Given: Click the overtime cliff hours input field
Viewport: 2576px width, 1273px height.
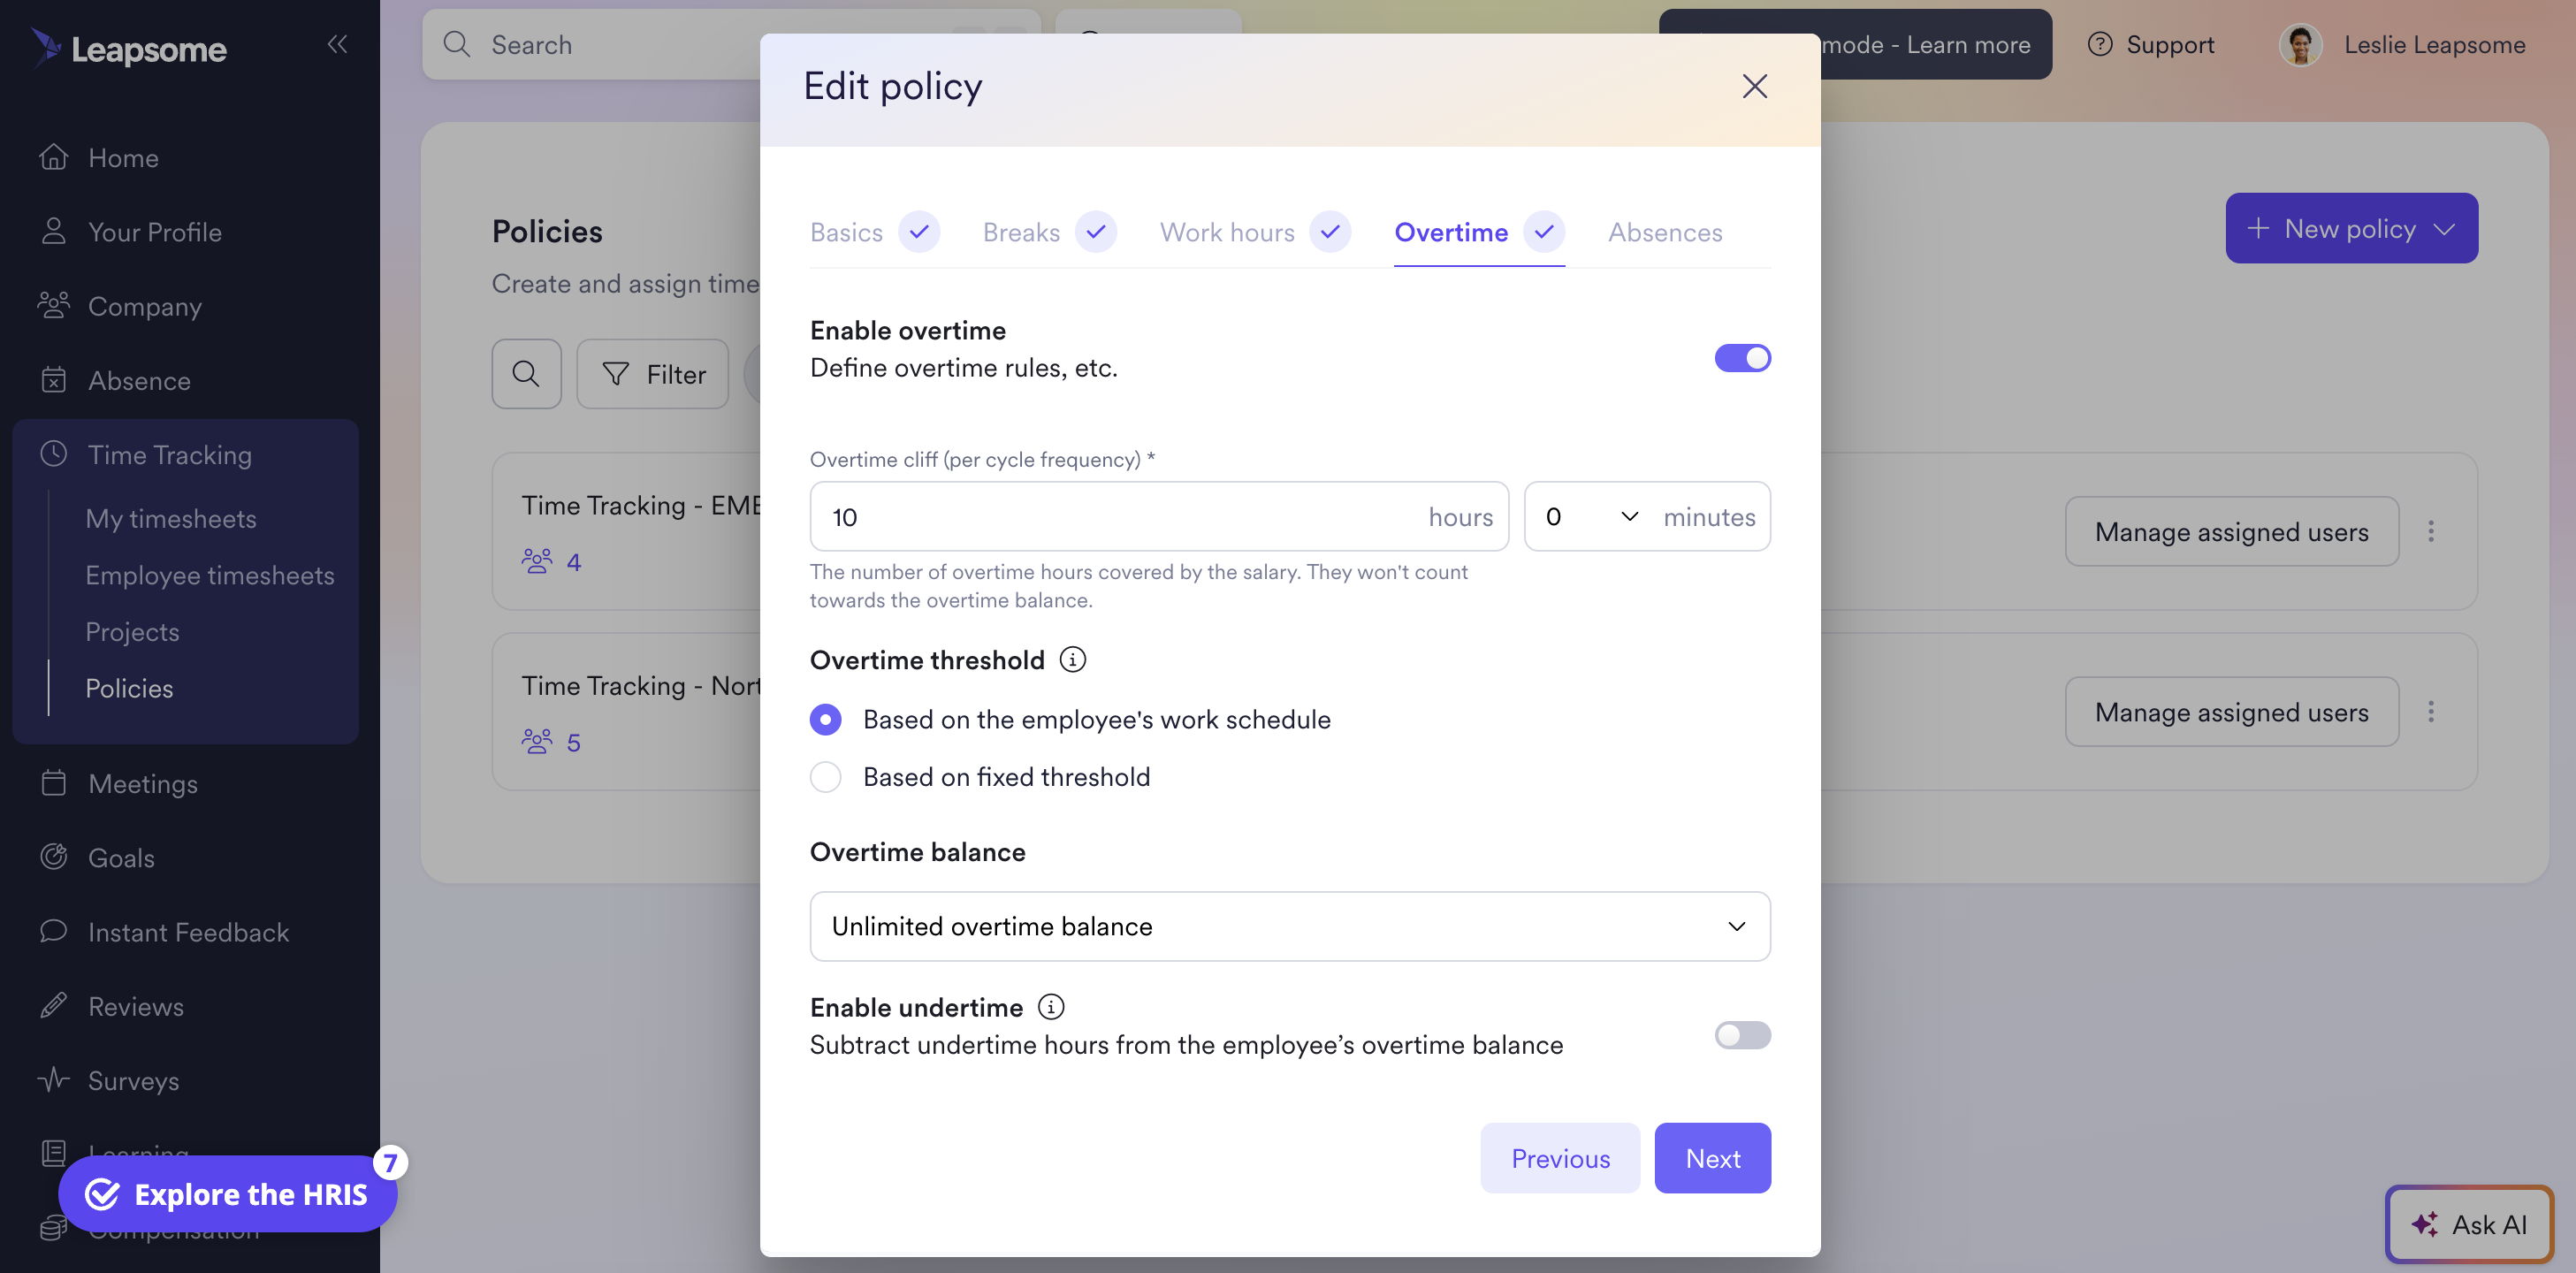Looking at the screenshot, I should tap(1158, 517).
